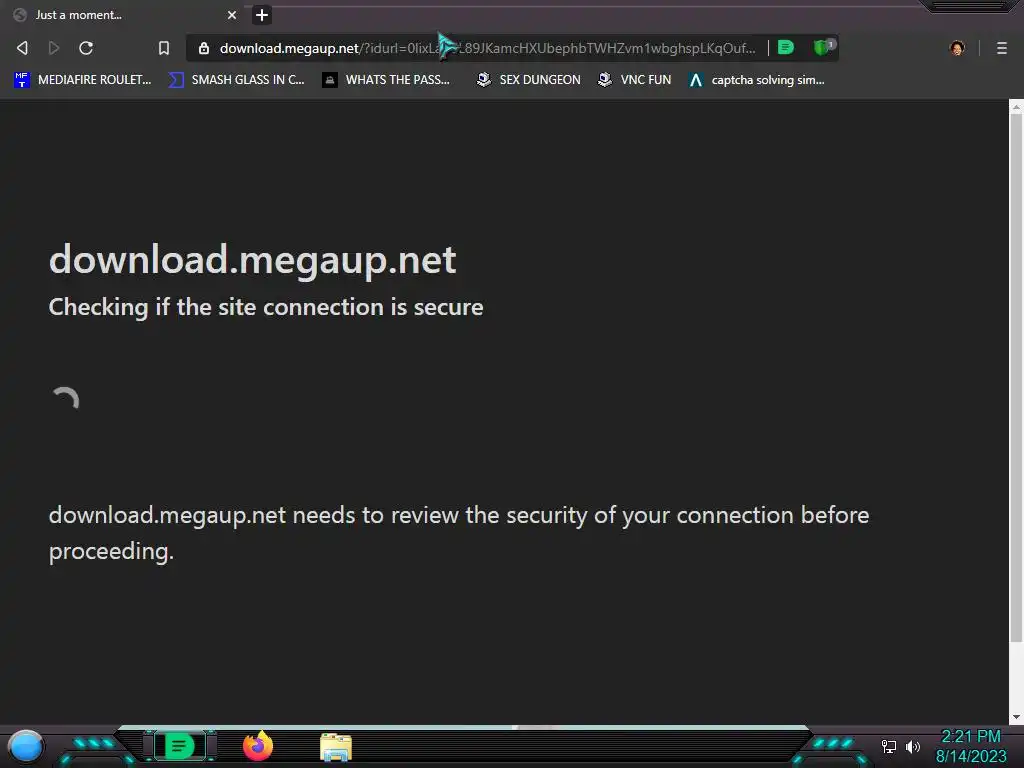Image resolution: width=1024 pixels, height=768 pixels.
Task: Click 'Checking if the site connection is secure'
Action: (266, 307)
